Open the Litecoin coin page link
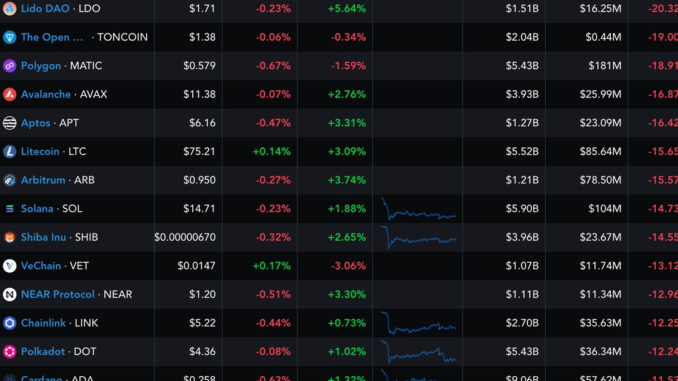Viewport: 678px width, 381px height. (x=40, y=151)
